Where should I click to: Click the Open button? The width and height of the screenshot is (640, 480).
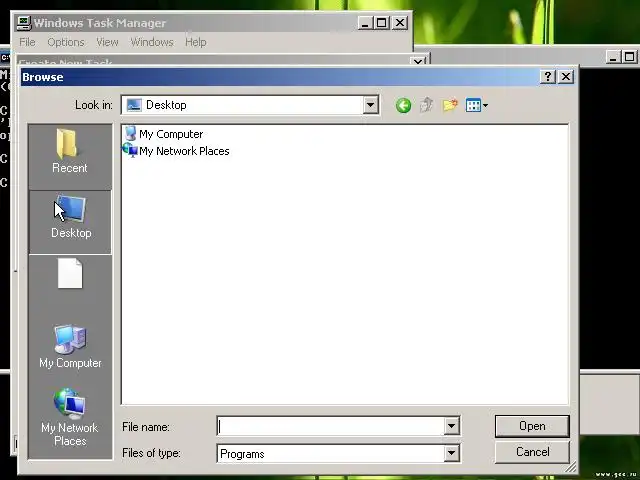[532, 426]
